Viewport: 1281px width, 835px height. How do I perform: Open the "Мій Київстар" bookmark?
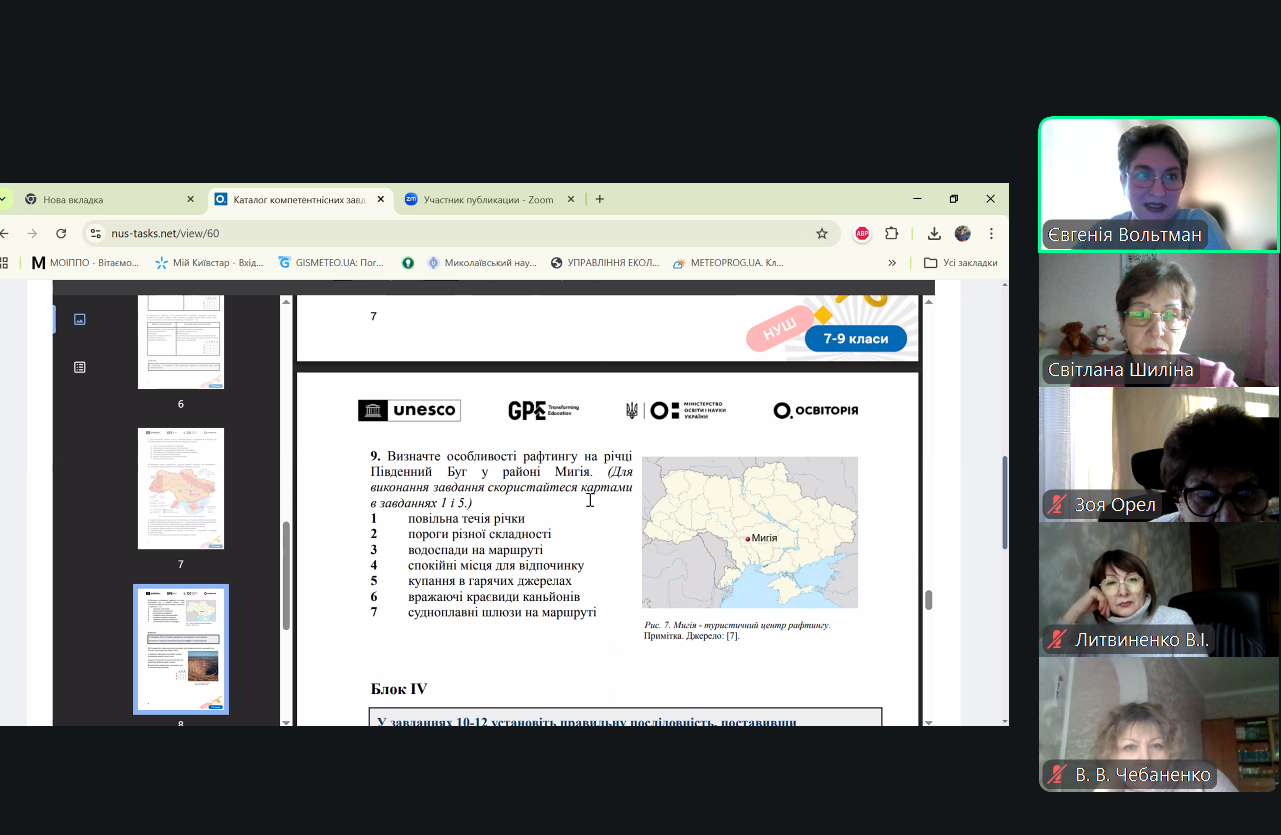click(x=209, y=263)
